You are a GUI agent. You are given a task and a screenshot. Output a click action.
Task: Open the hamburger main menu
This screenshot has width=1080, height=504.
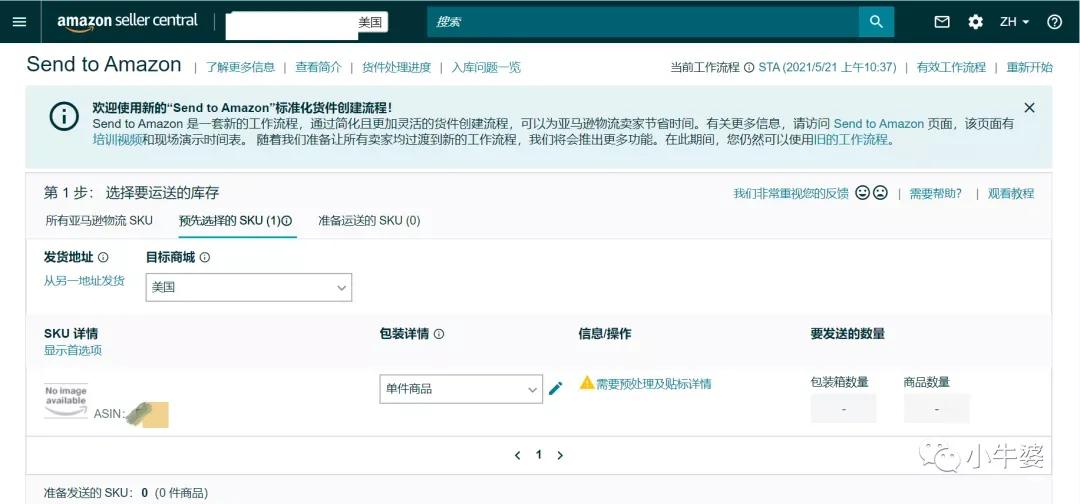pyautogui.click(x=19, y=21)
